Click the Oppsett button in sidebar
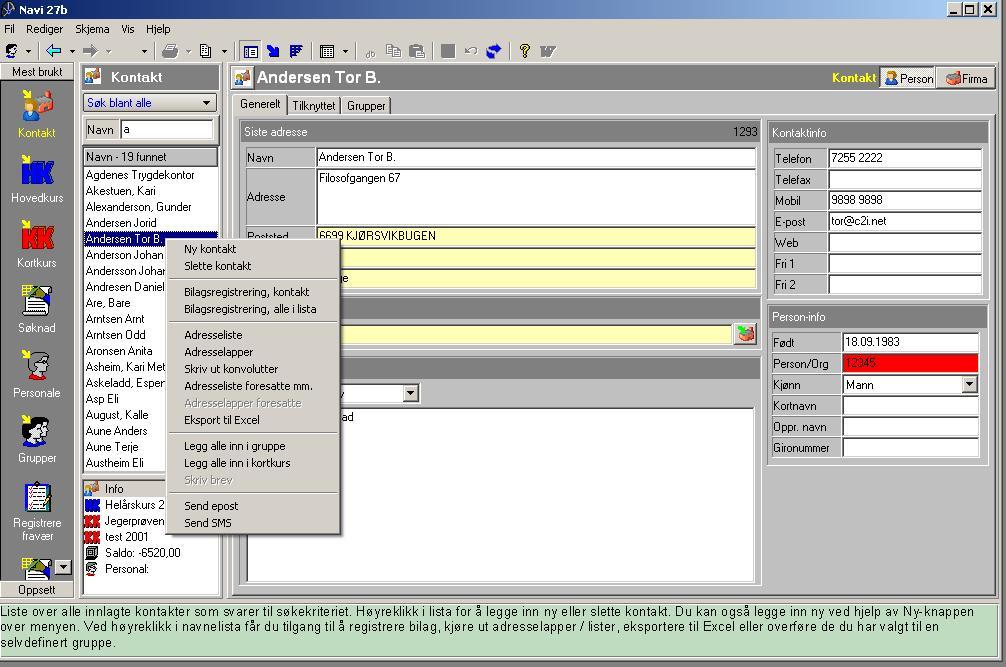The width and height of the screenshot is (1006, 667). coord(37,589)
